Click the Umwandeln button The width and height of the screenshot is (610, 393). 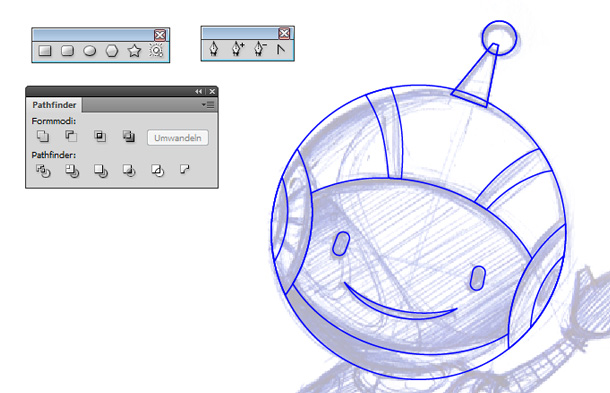click(x=178, y=138)
